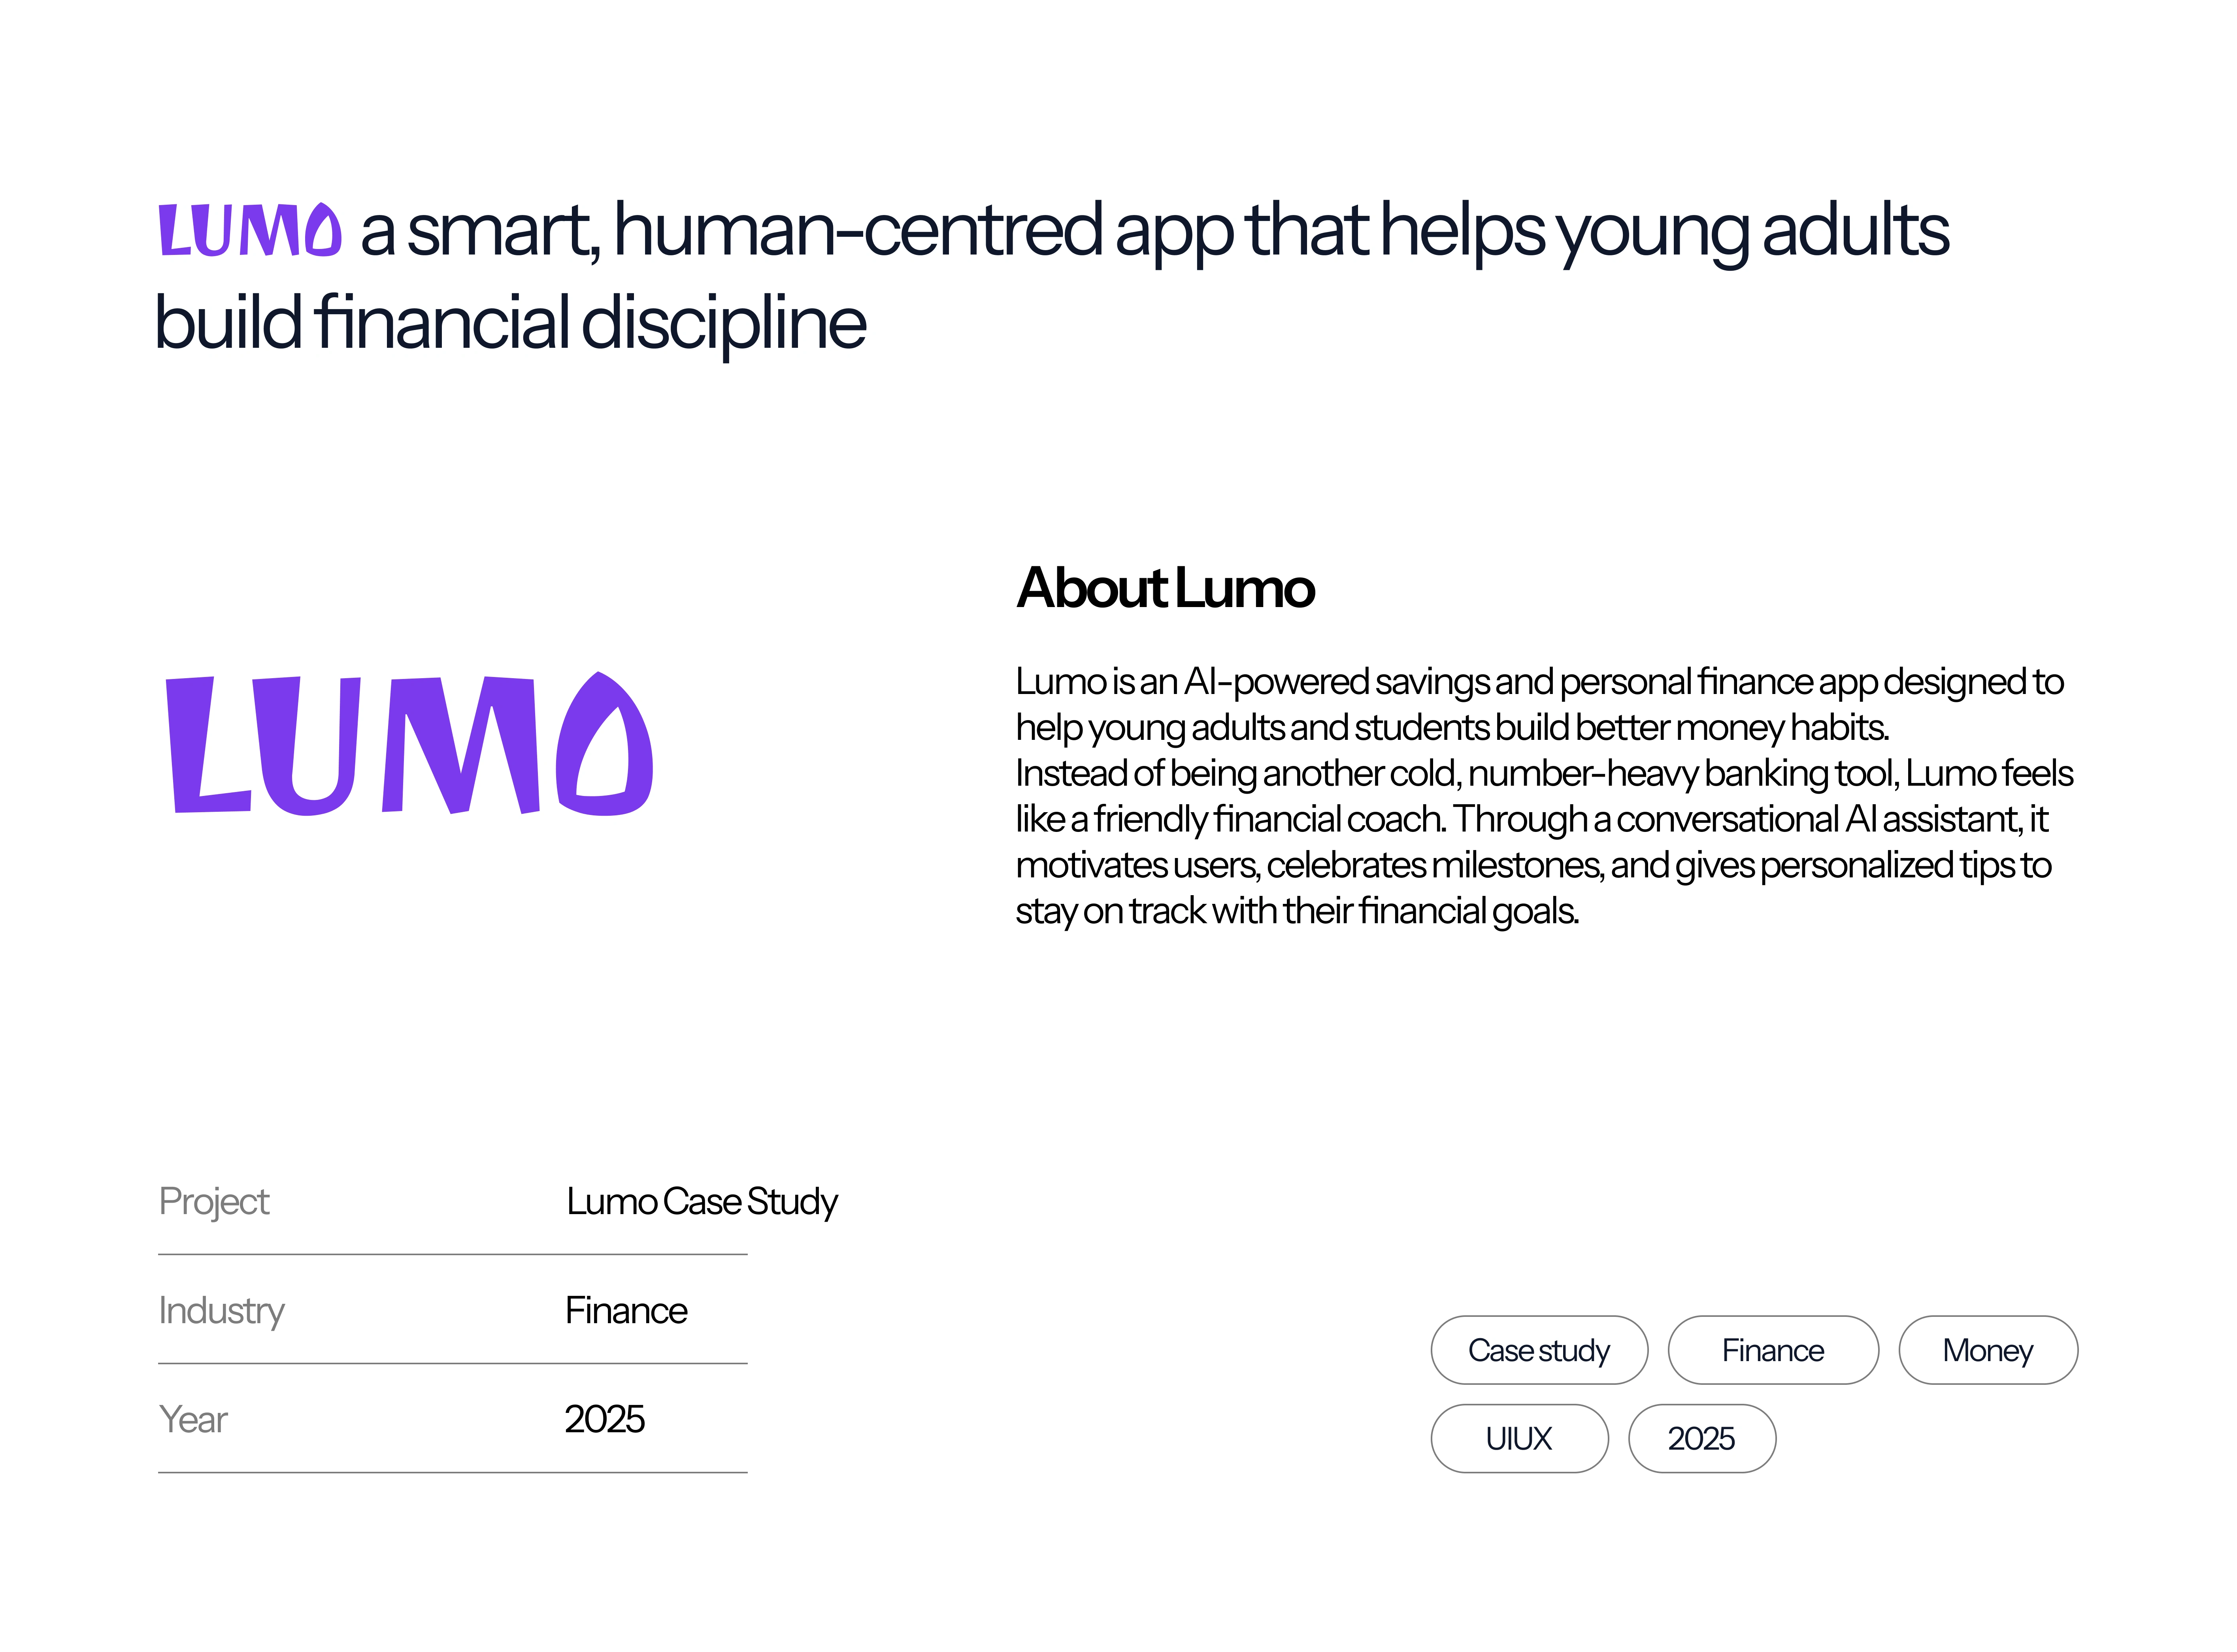Click the divider line under the Project row
Image resolution: width=2237 pixels, height=1652 pixels.
pos(452,1254)
